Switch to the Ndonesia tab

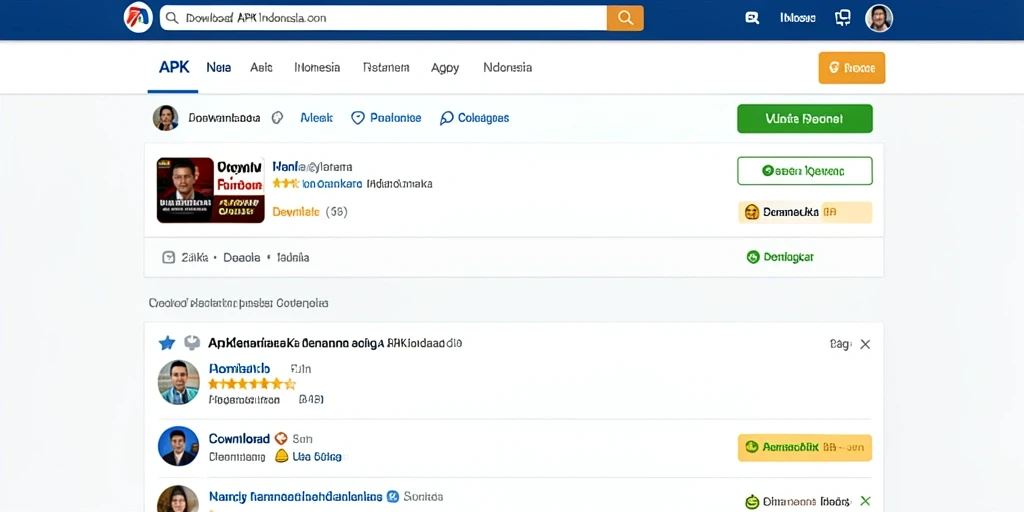pos(507,67)
